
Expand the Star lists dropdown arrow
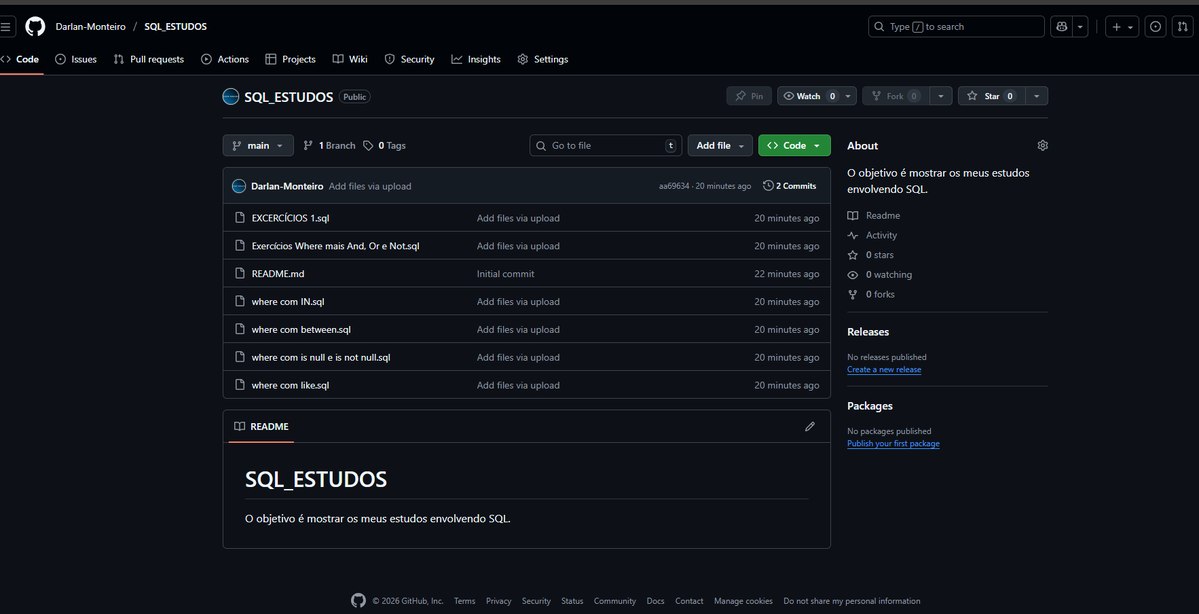click(x=1036, y=96)
